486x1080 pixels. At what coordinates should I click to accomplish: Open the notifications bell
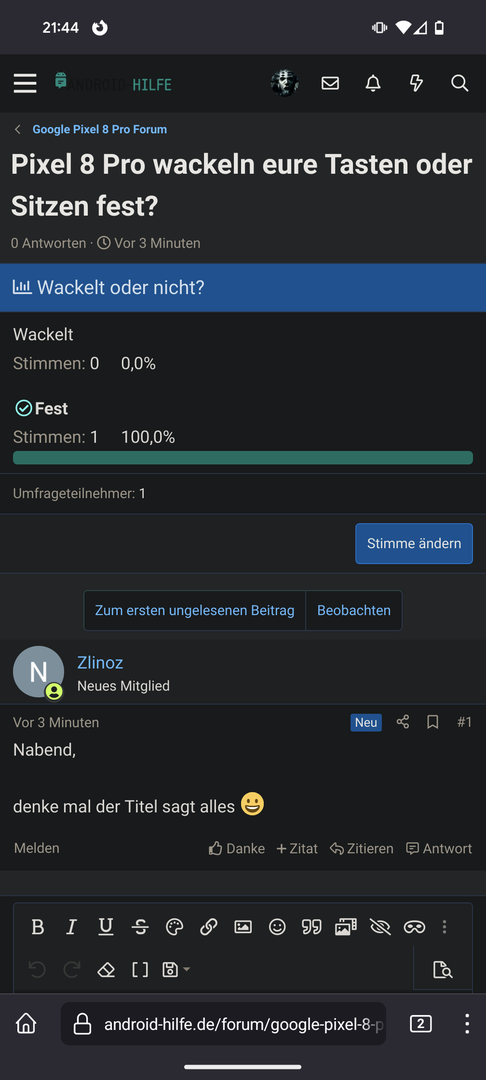373,83
